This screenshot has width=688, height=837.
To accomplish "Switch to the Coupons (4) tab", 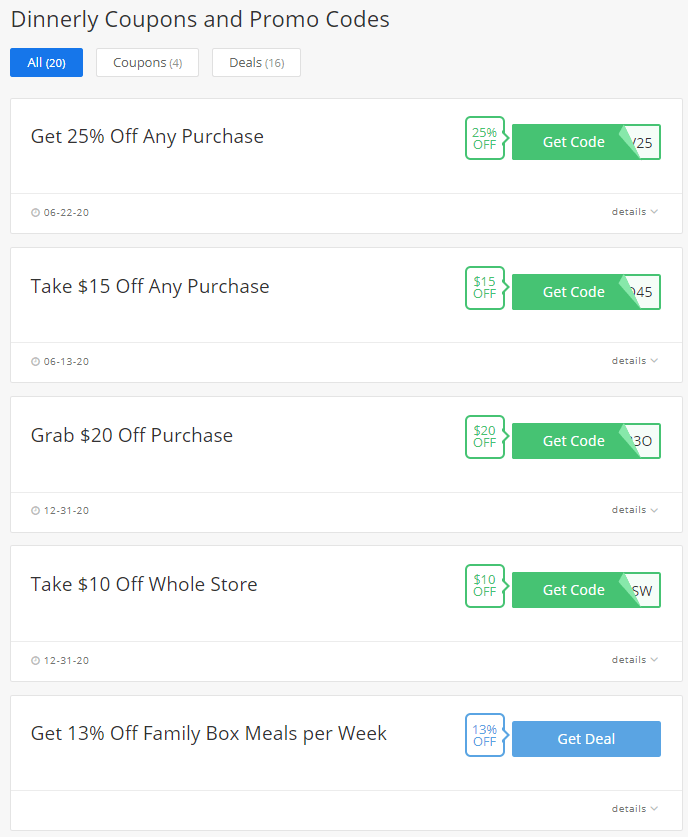I will tap(147, 62).
